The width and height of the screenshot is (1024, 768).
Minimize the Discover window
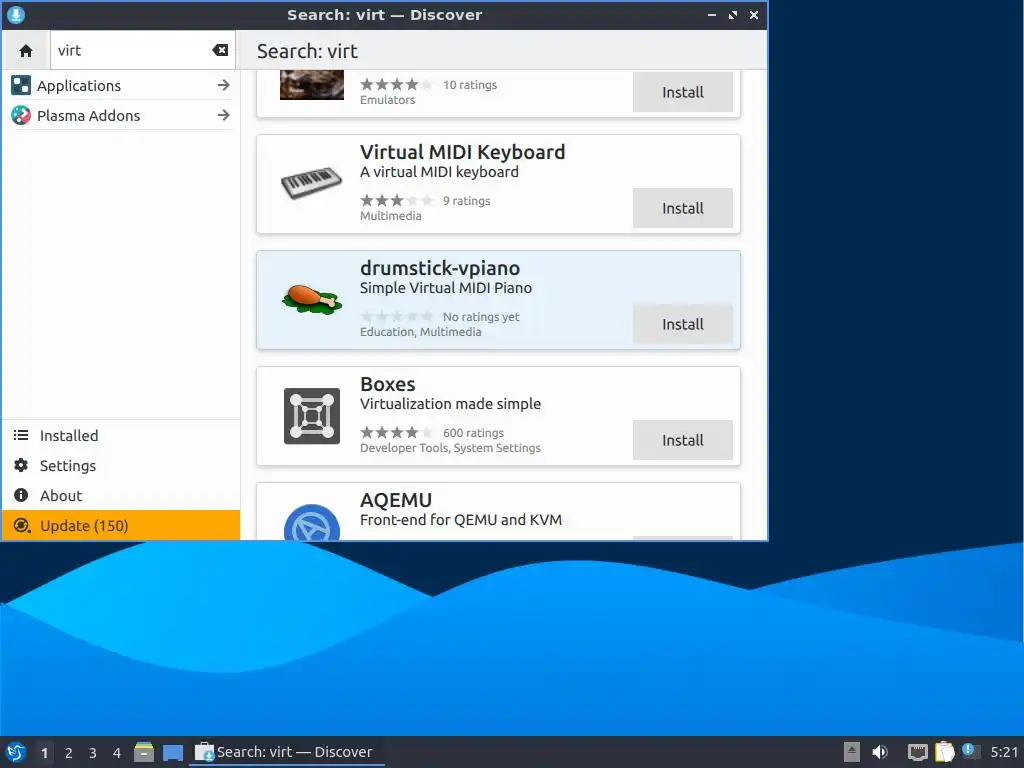tap(712, 14)
